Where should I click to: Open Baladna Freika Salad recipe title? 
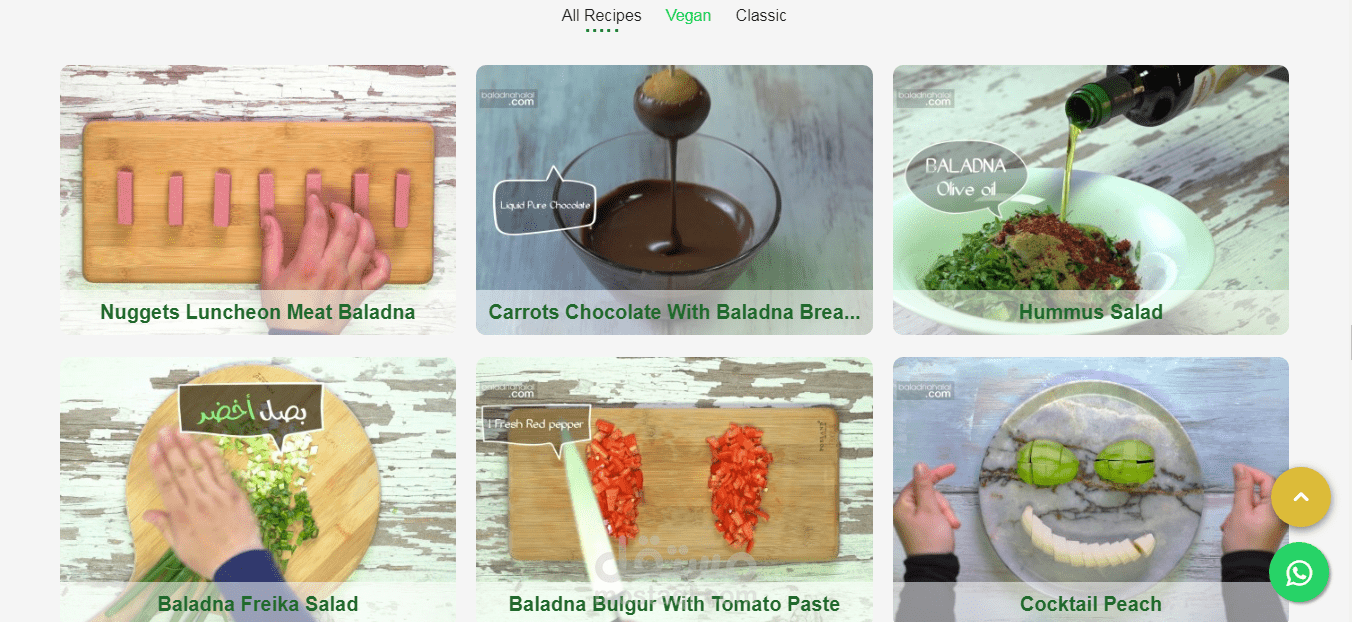(257, 604)
